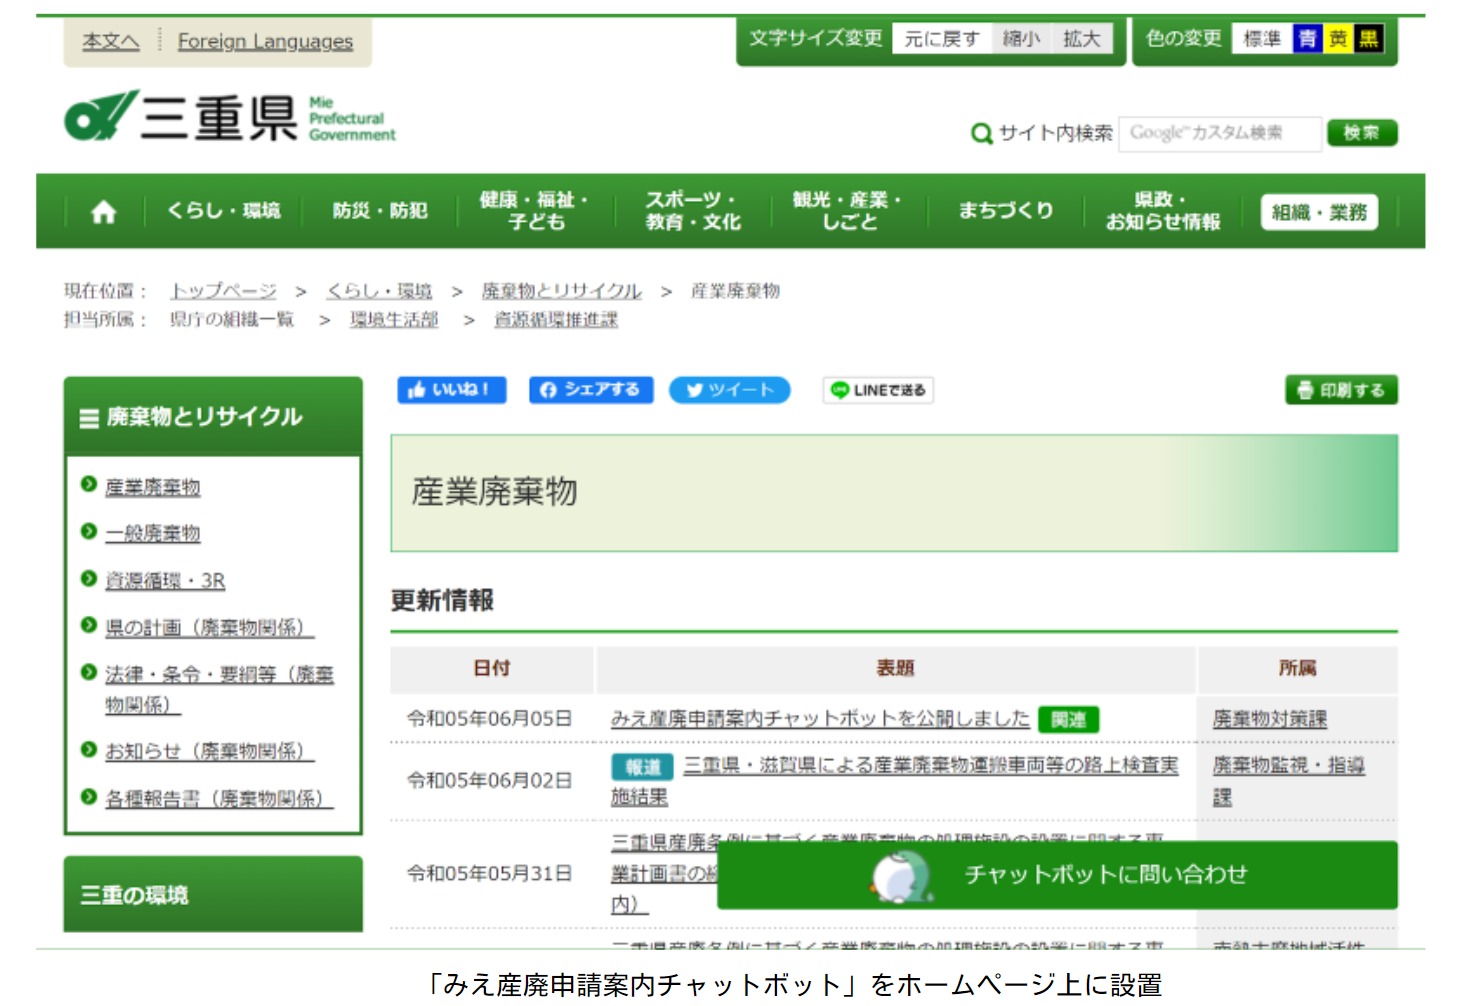Click the 所属 column header
The height and width of the screenshot is (1006, 1460).
[1297, 669]
